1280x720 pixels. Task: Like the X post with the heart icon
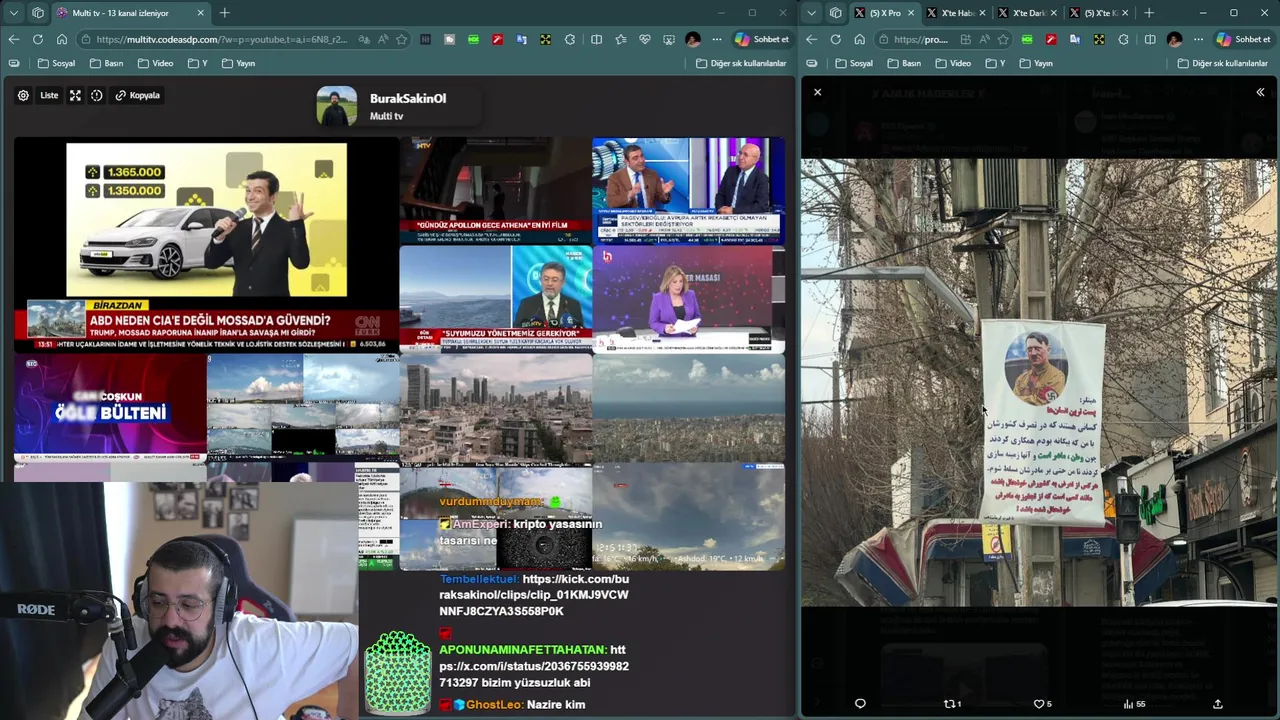click(1042, 704)
